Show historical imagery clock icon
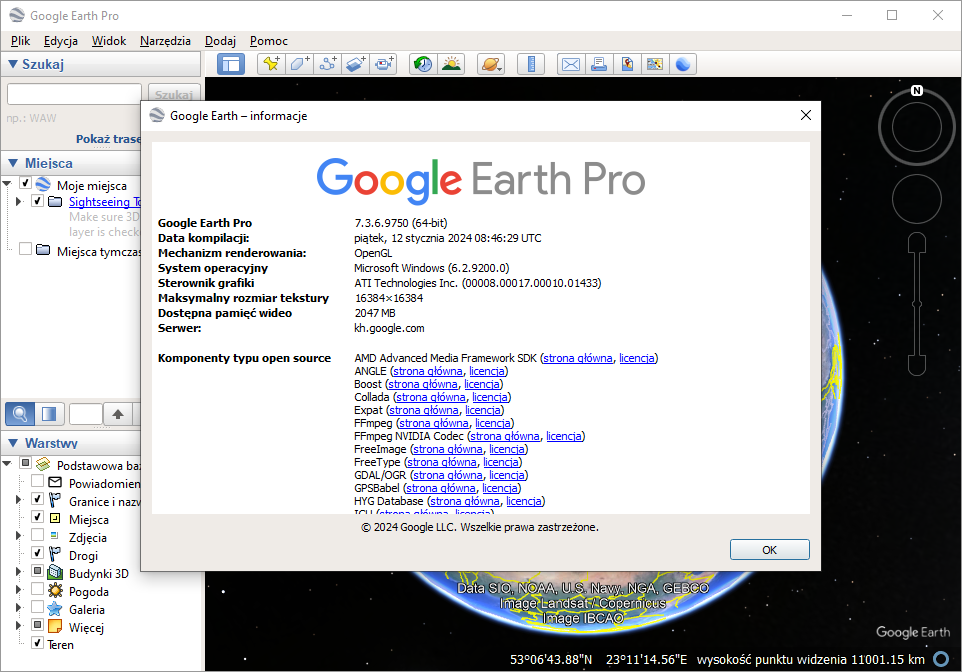 click(x=423, y=64)
